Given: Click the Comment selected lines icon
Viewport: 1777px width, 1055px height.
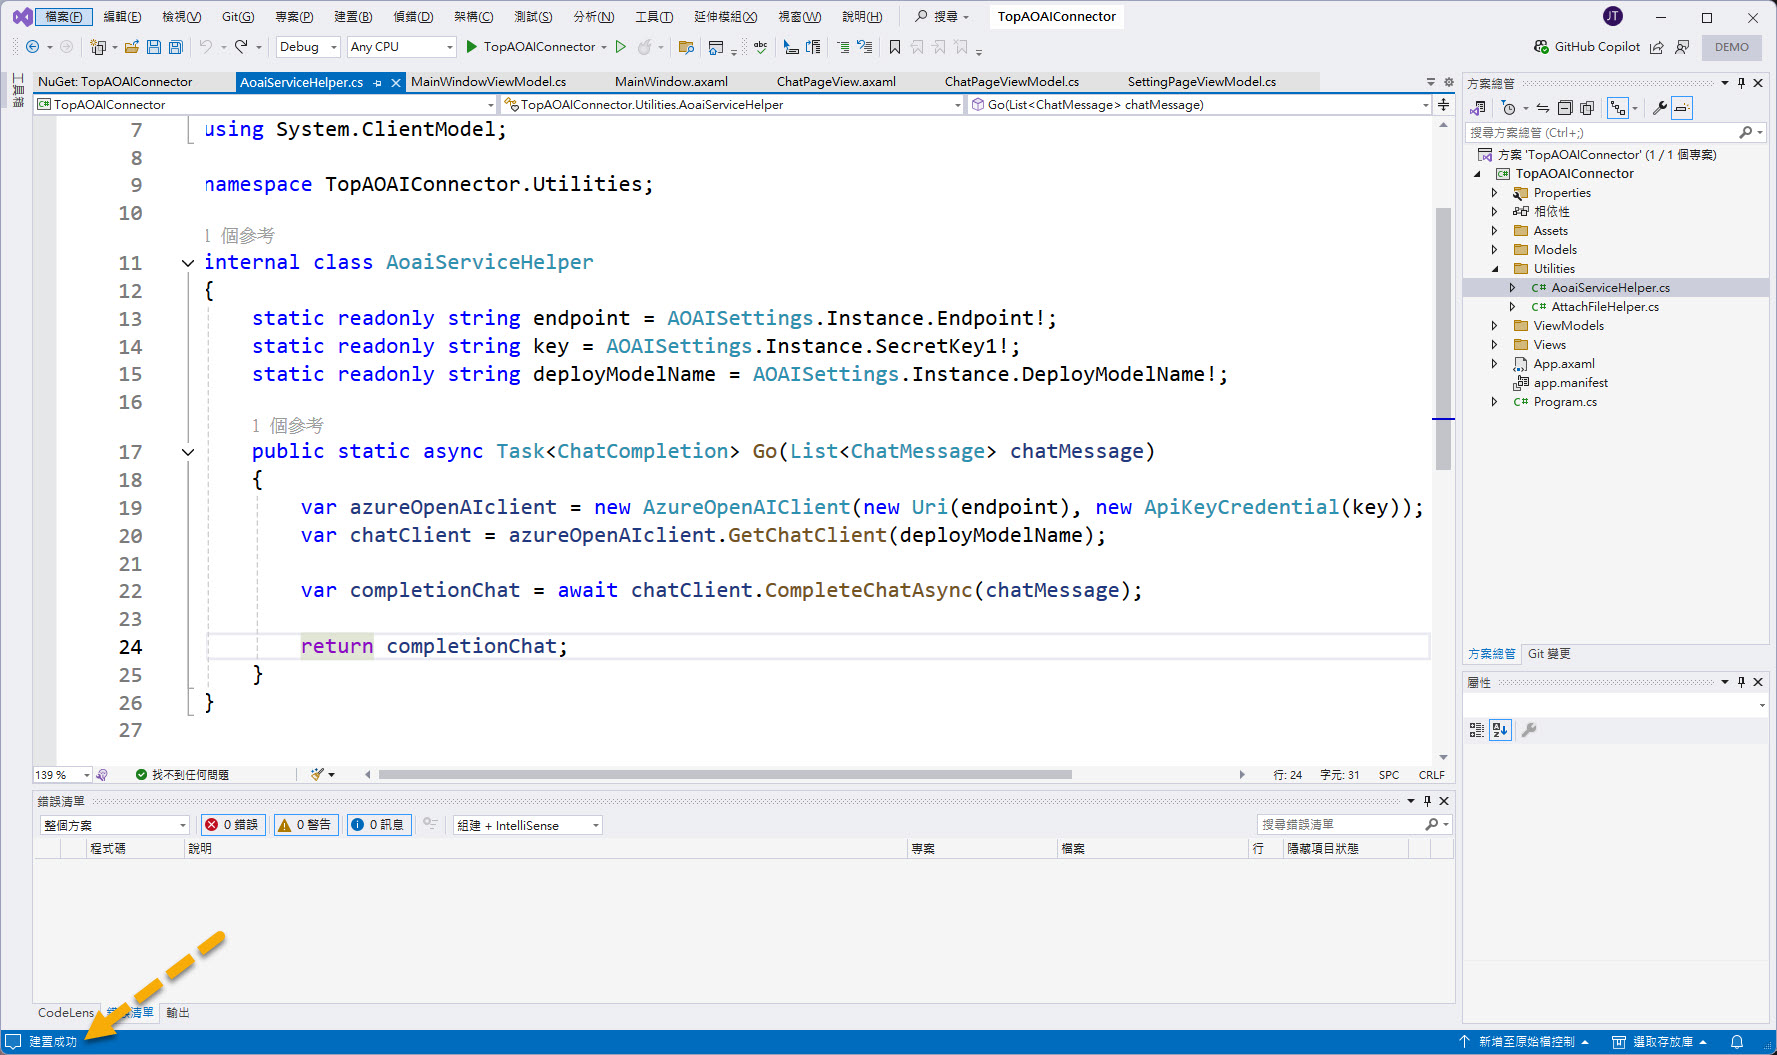Looking at the screenshot, I should (x=843, y=47).
